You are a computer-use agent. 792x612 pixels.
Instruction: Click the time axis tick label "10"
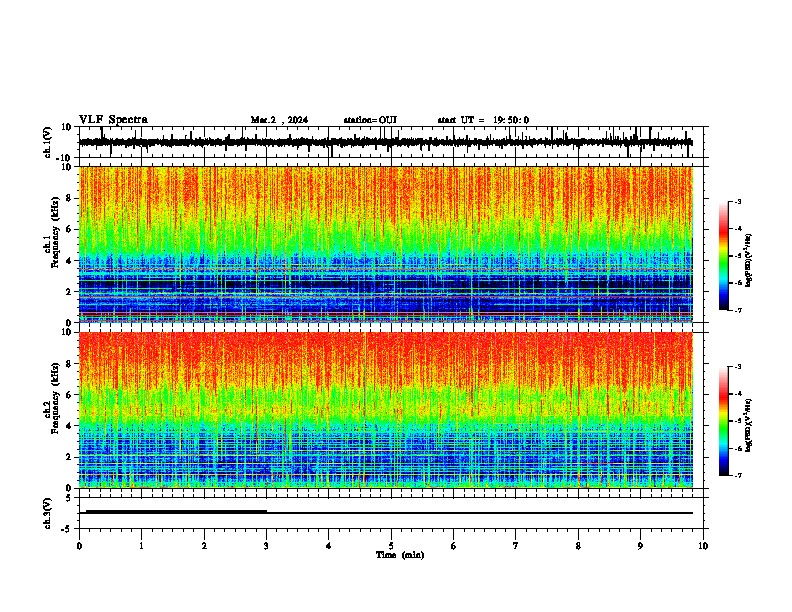pyautogui.click(x=703, y=546)
